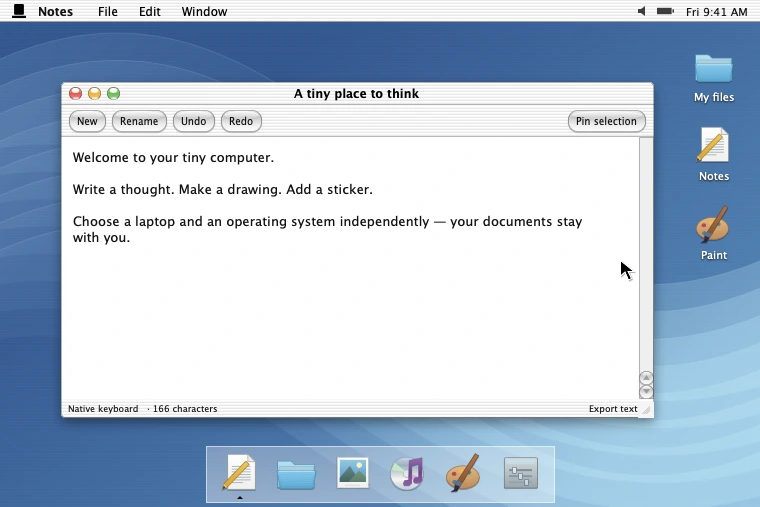Screen dimensions: 760x507
Task: Click the Native keyboard status label
Action: tap(103, 409)
